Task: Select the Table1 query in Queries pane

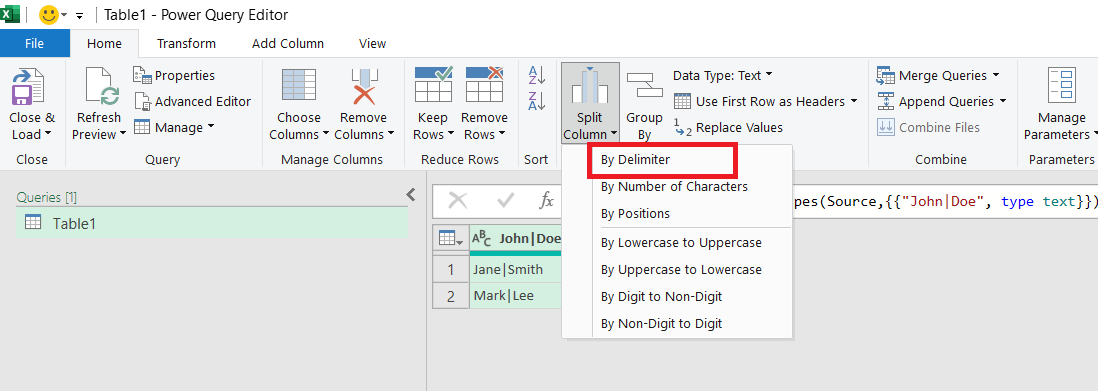Action: [212, 224]
